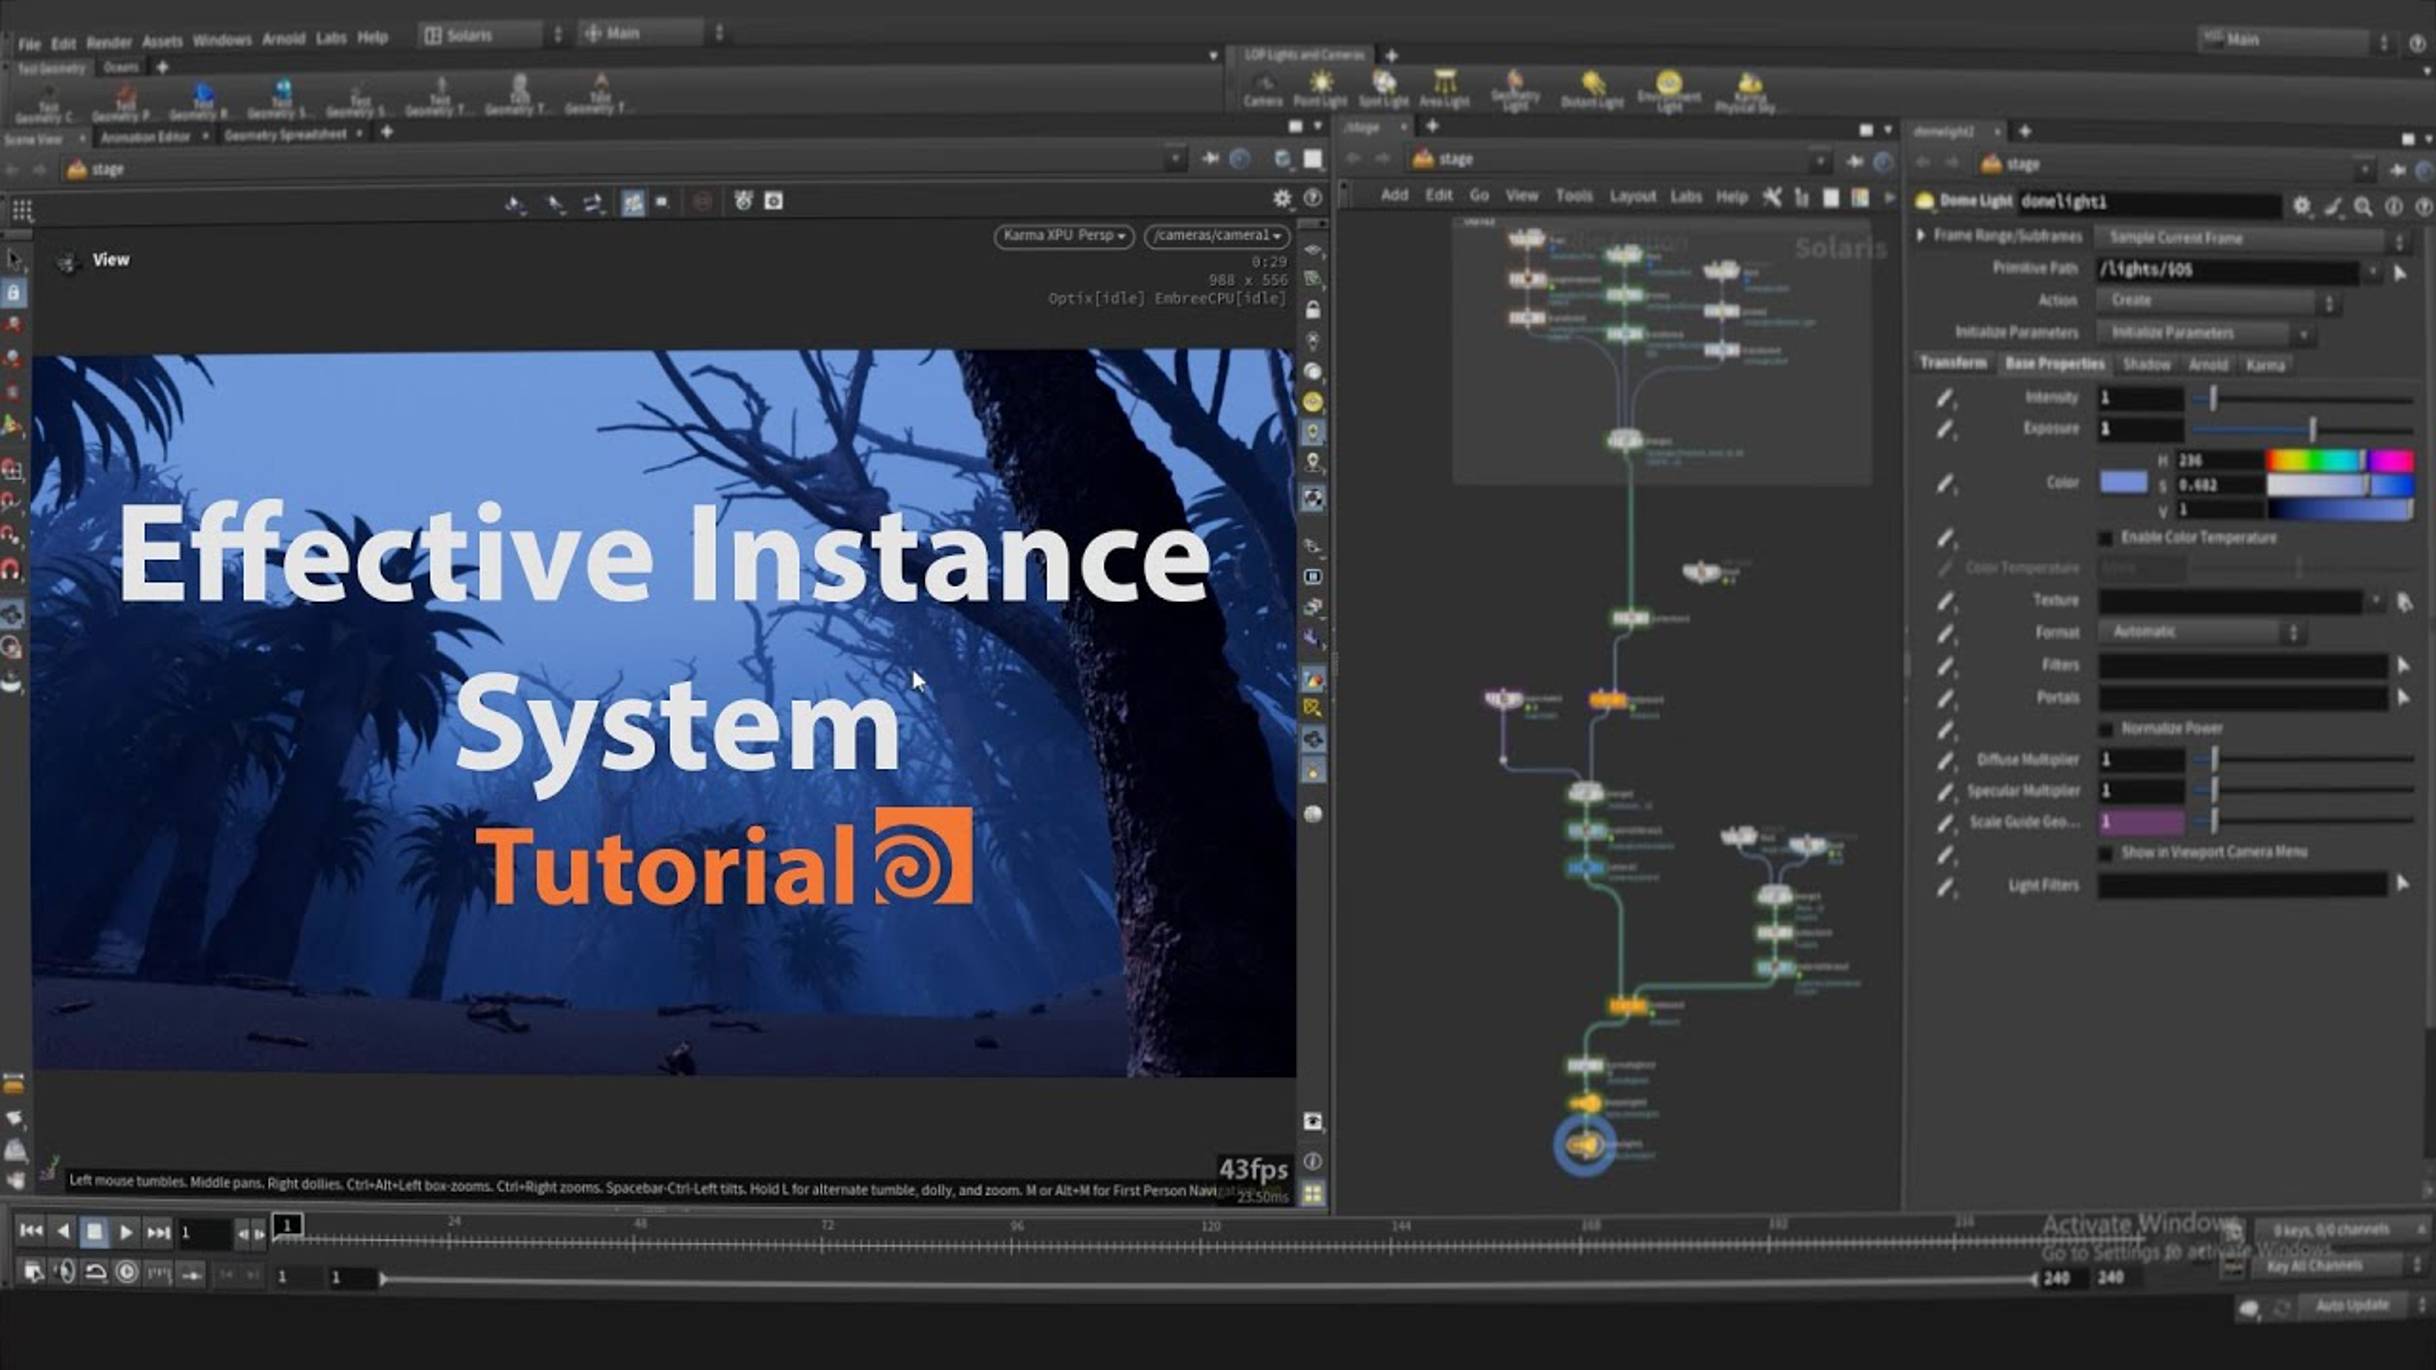2436x1370 pixels.
Task: Switch to the Shadow tab
Action: click(x=2148, y=365)
